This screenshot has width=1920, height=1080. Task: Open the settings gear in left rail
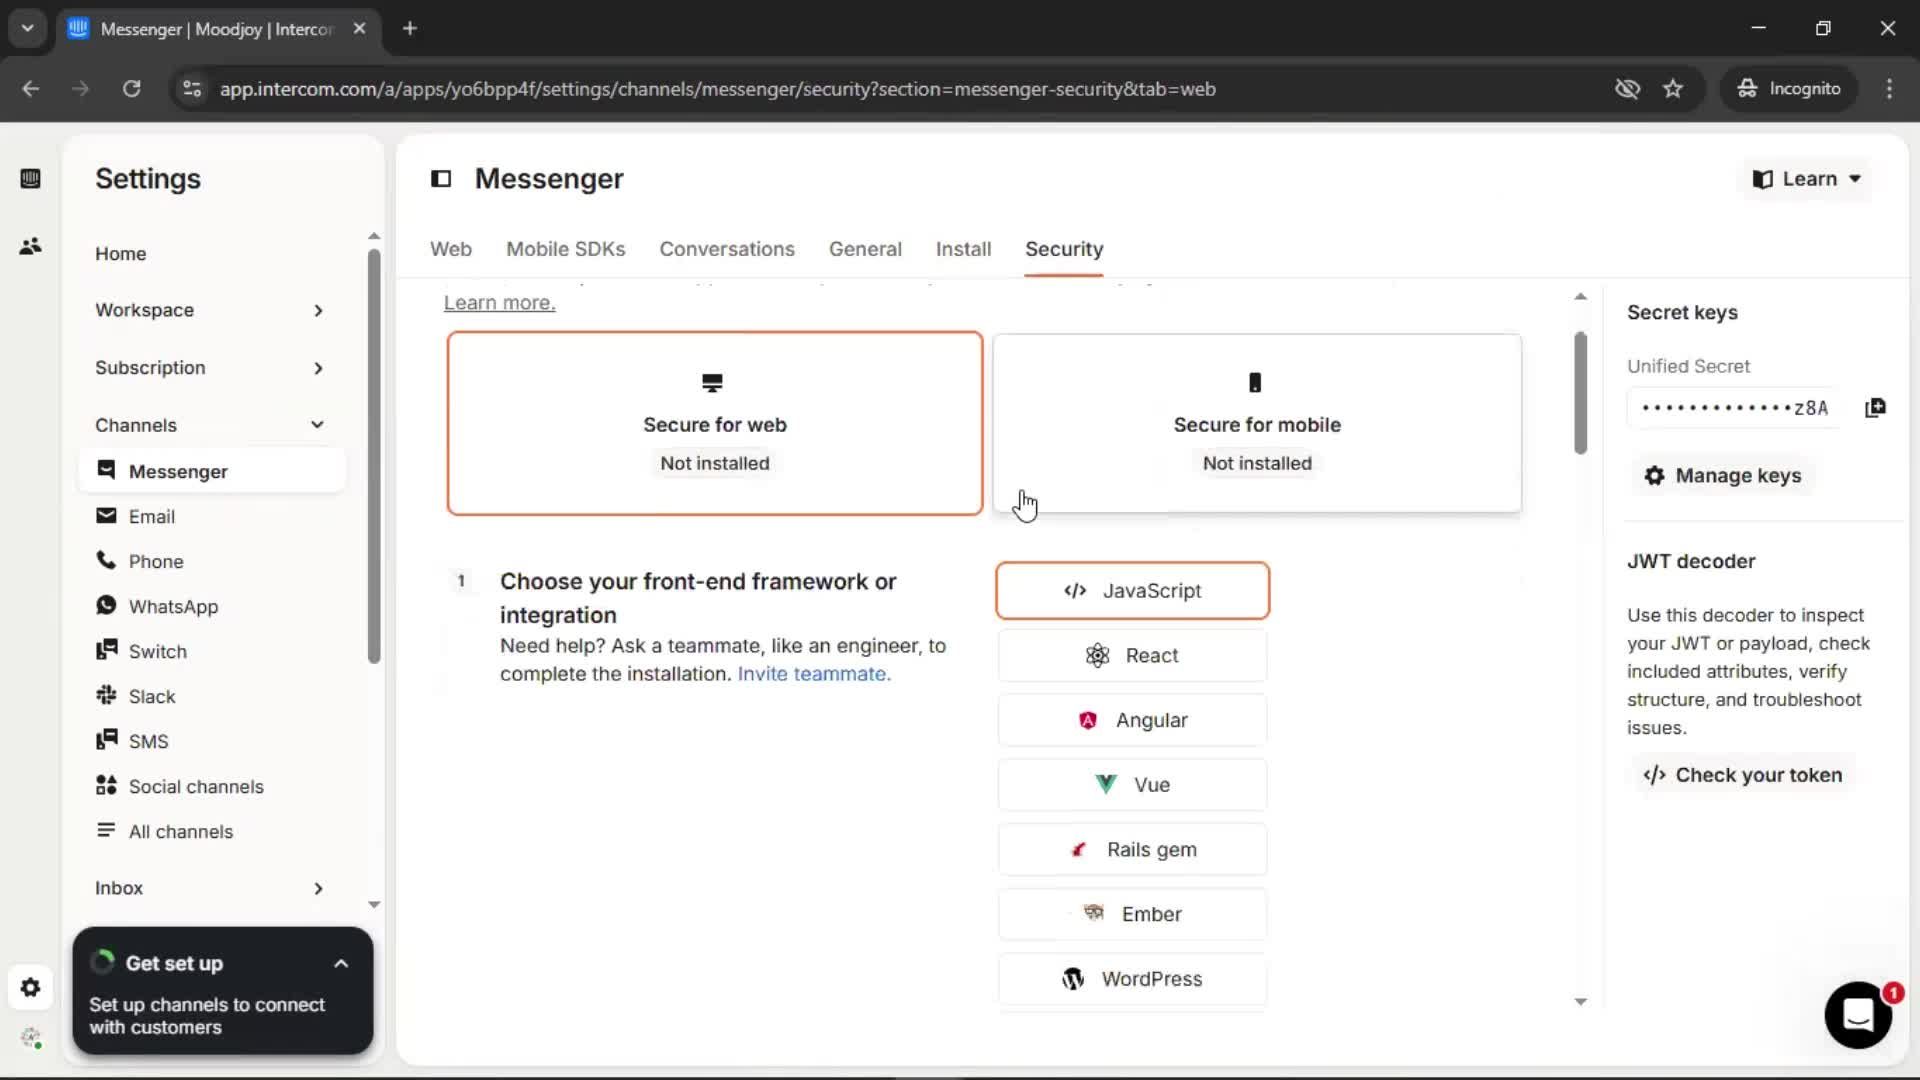click(30, 988)
